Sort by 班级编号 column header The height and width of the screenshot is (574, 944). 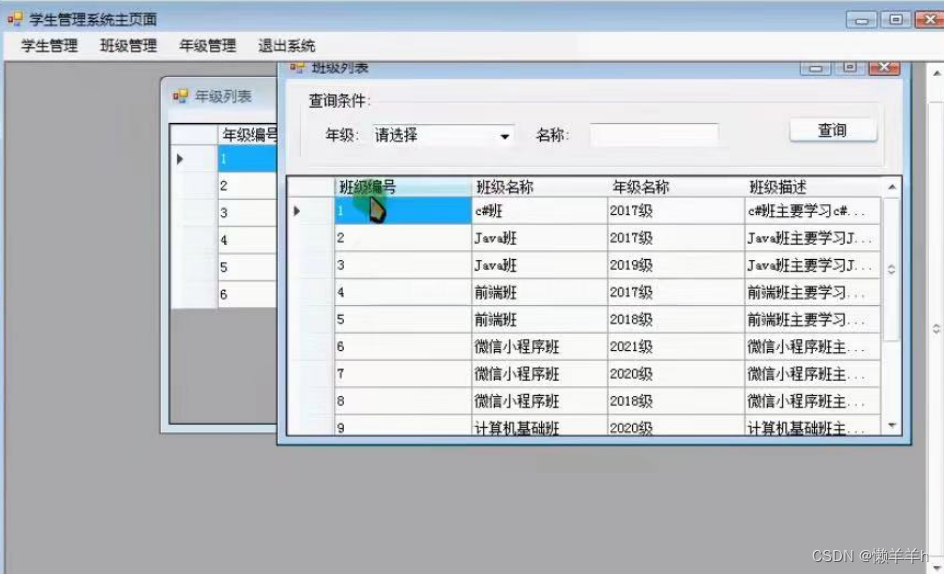[403, 187]
